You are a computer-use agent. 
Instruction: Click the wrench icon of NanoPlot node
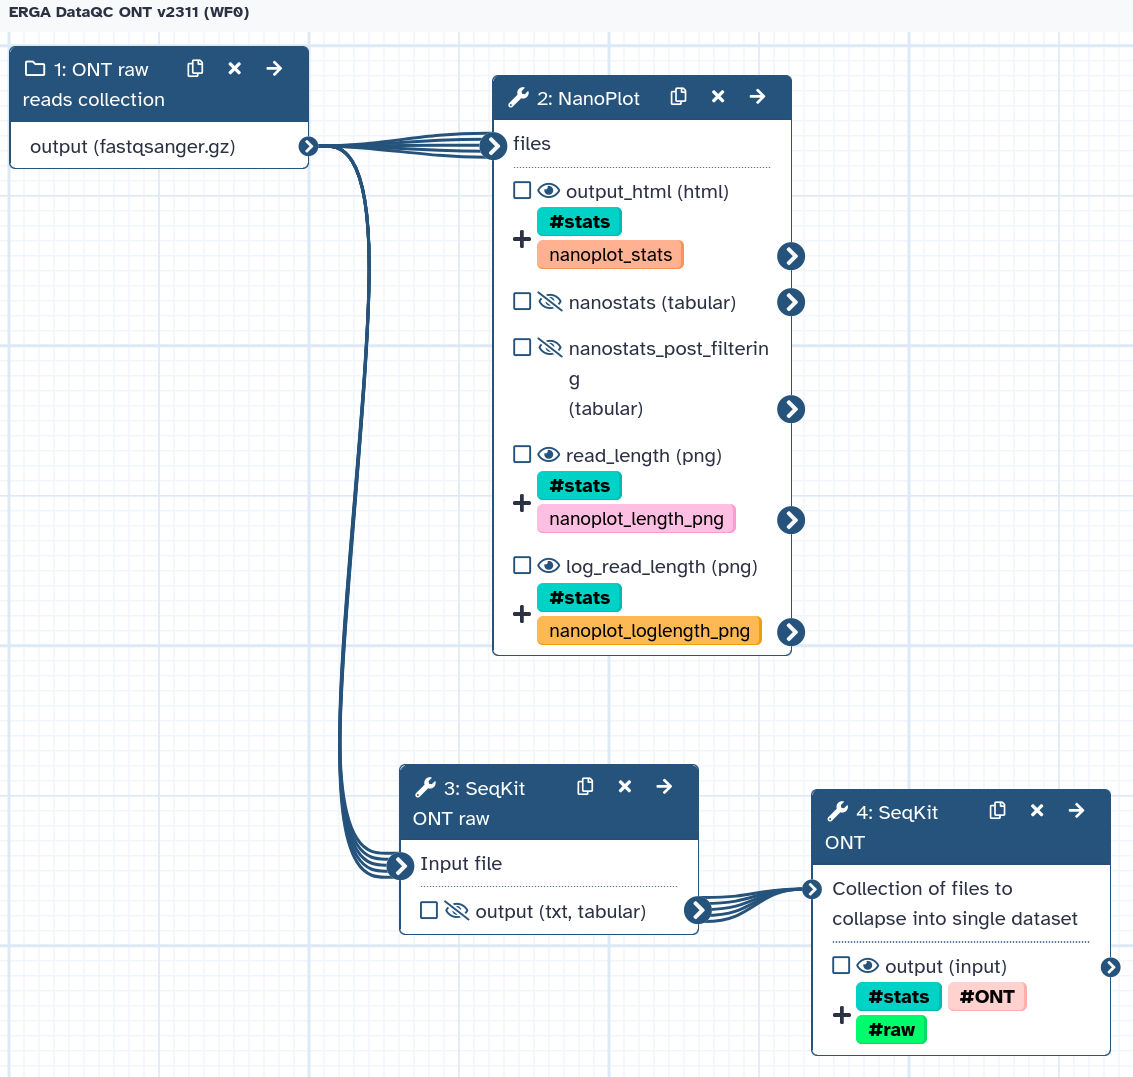(x=518, y=98)
